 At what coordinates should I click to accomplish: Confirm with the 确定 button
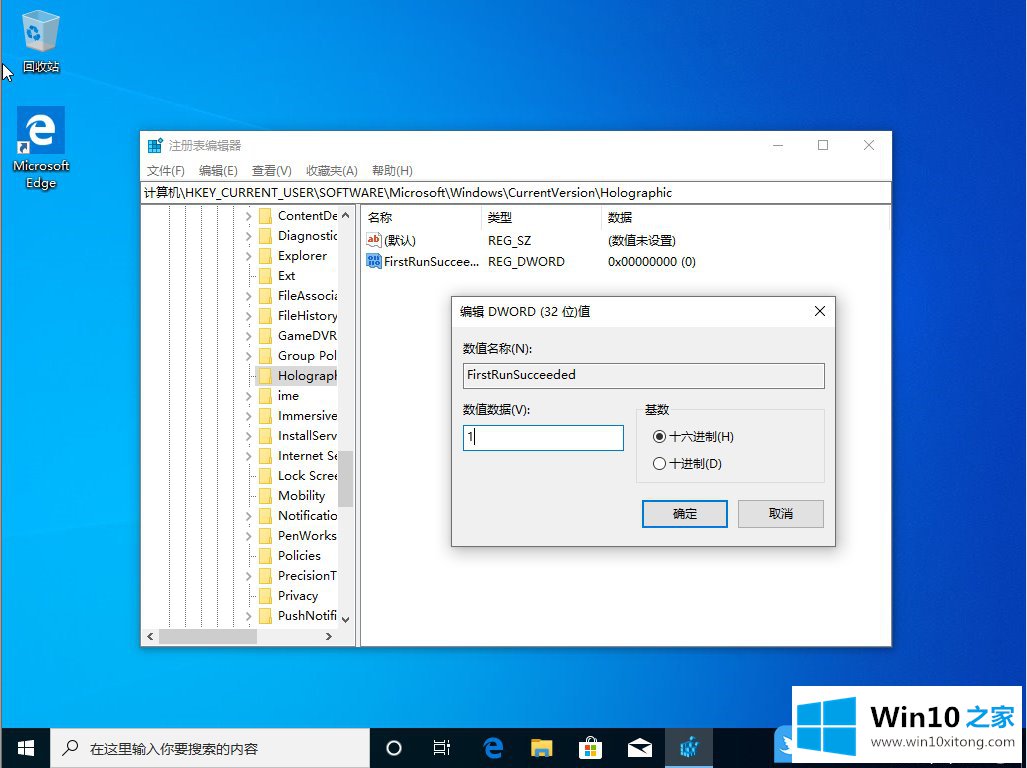point(685,514)
